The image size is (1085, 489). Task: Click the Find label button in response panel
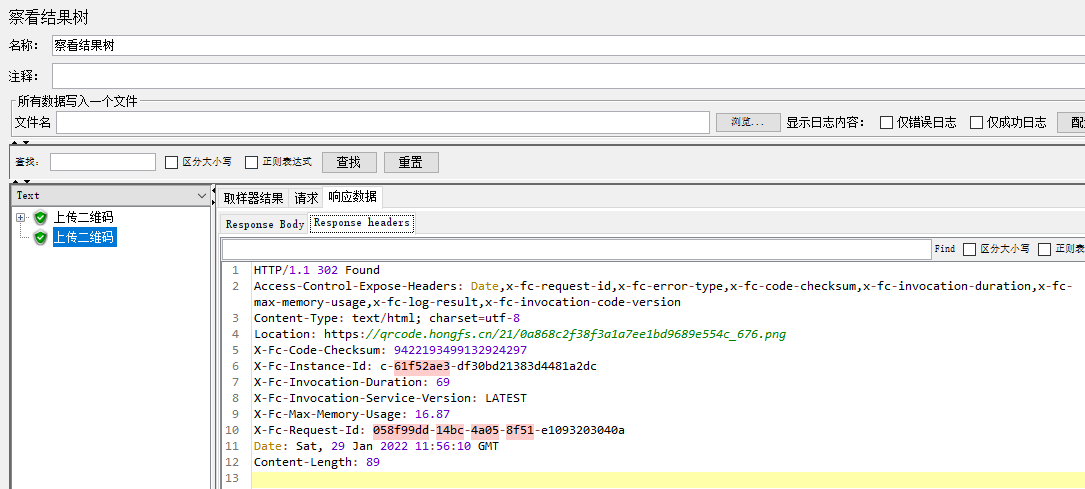(945, 249)
